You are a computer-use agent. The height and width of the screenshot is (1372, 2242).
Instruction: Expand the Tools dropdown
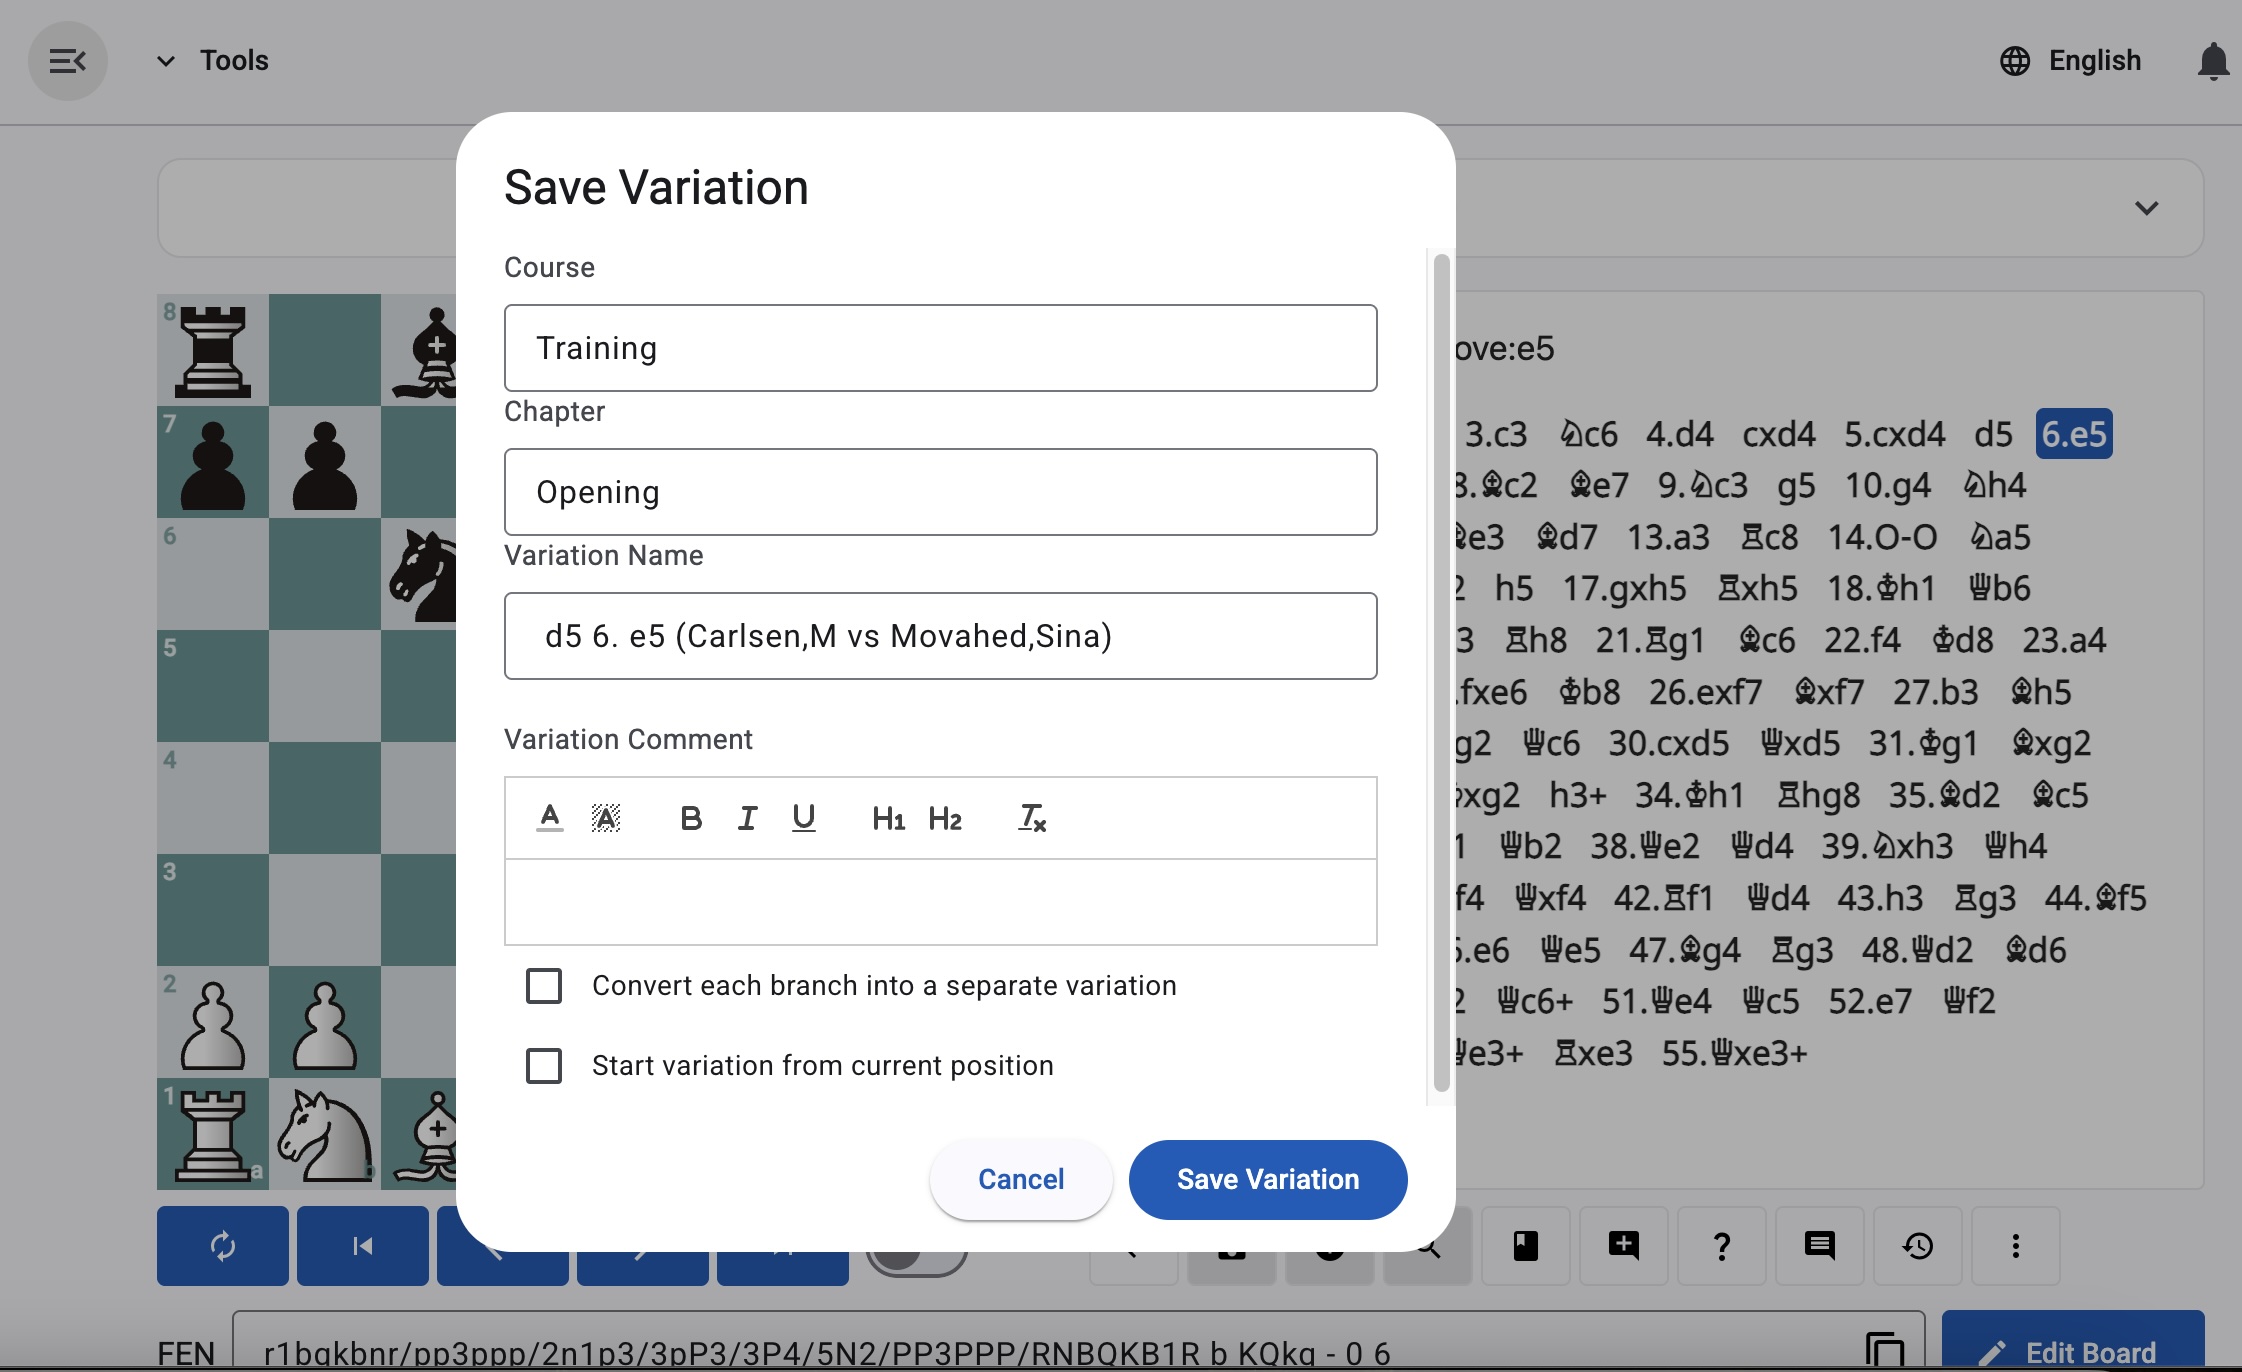(x=165, y=60)
